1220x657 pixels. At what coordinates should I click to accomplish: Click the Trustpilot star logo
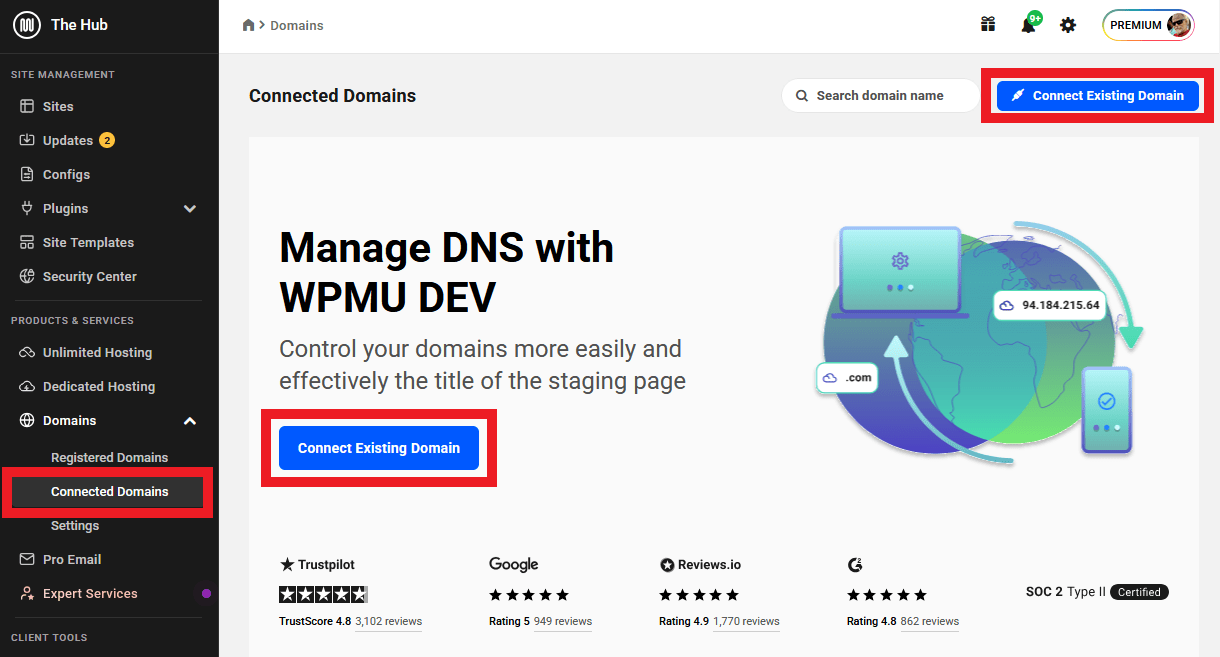(x=287, y=565)
